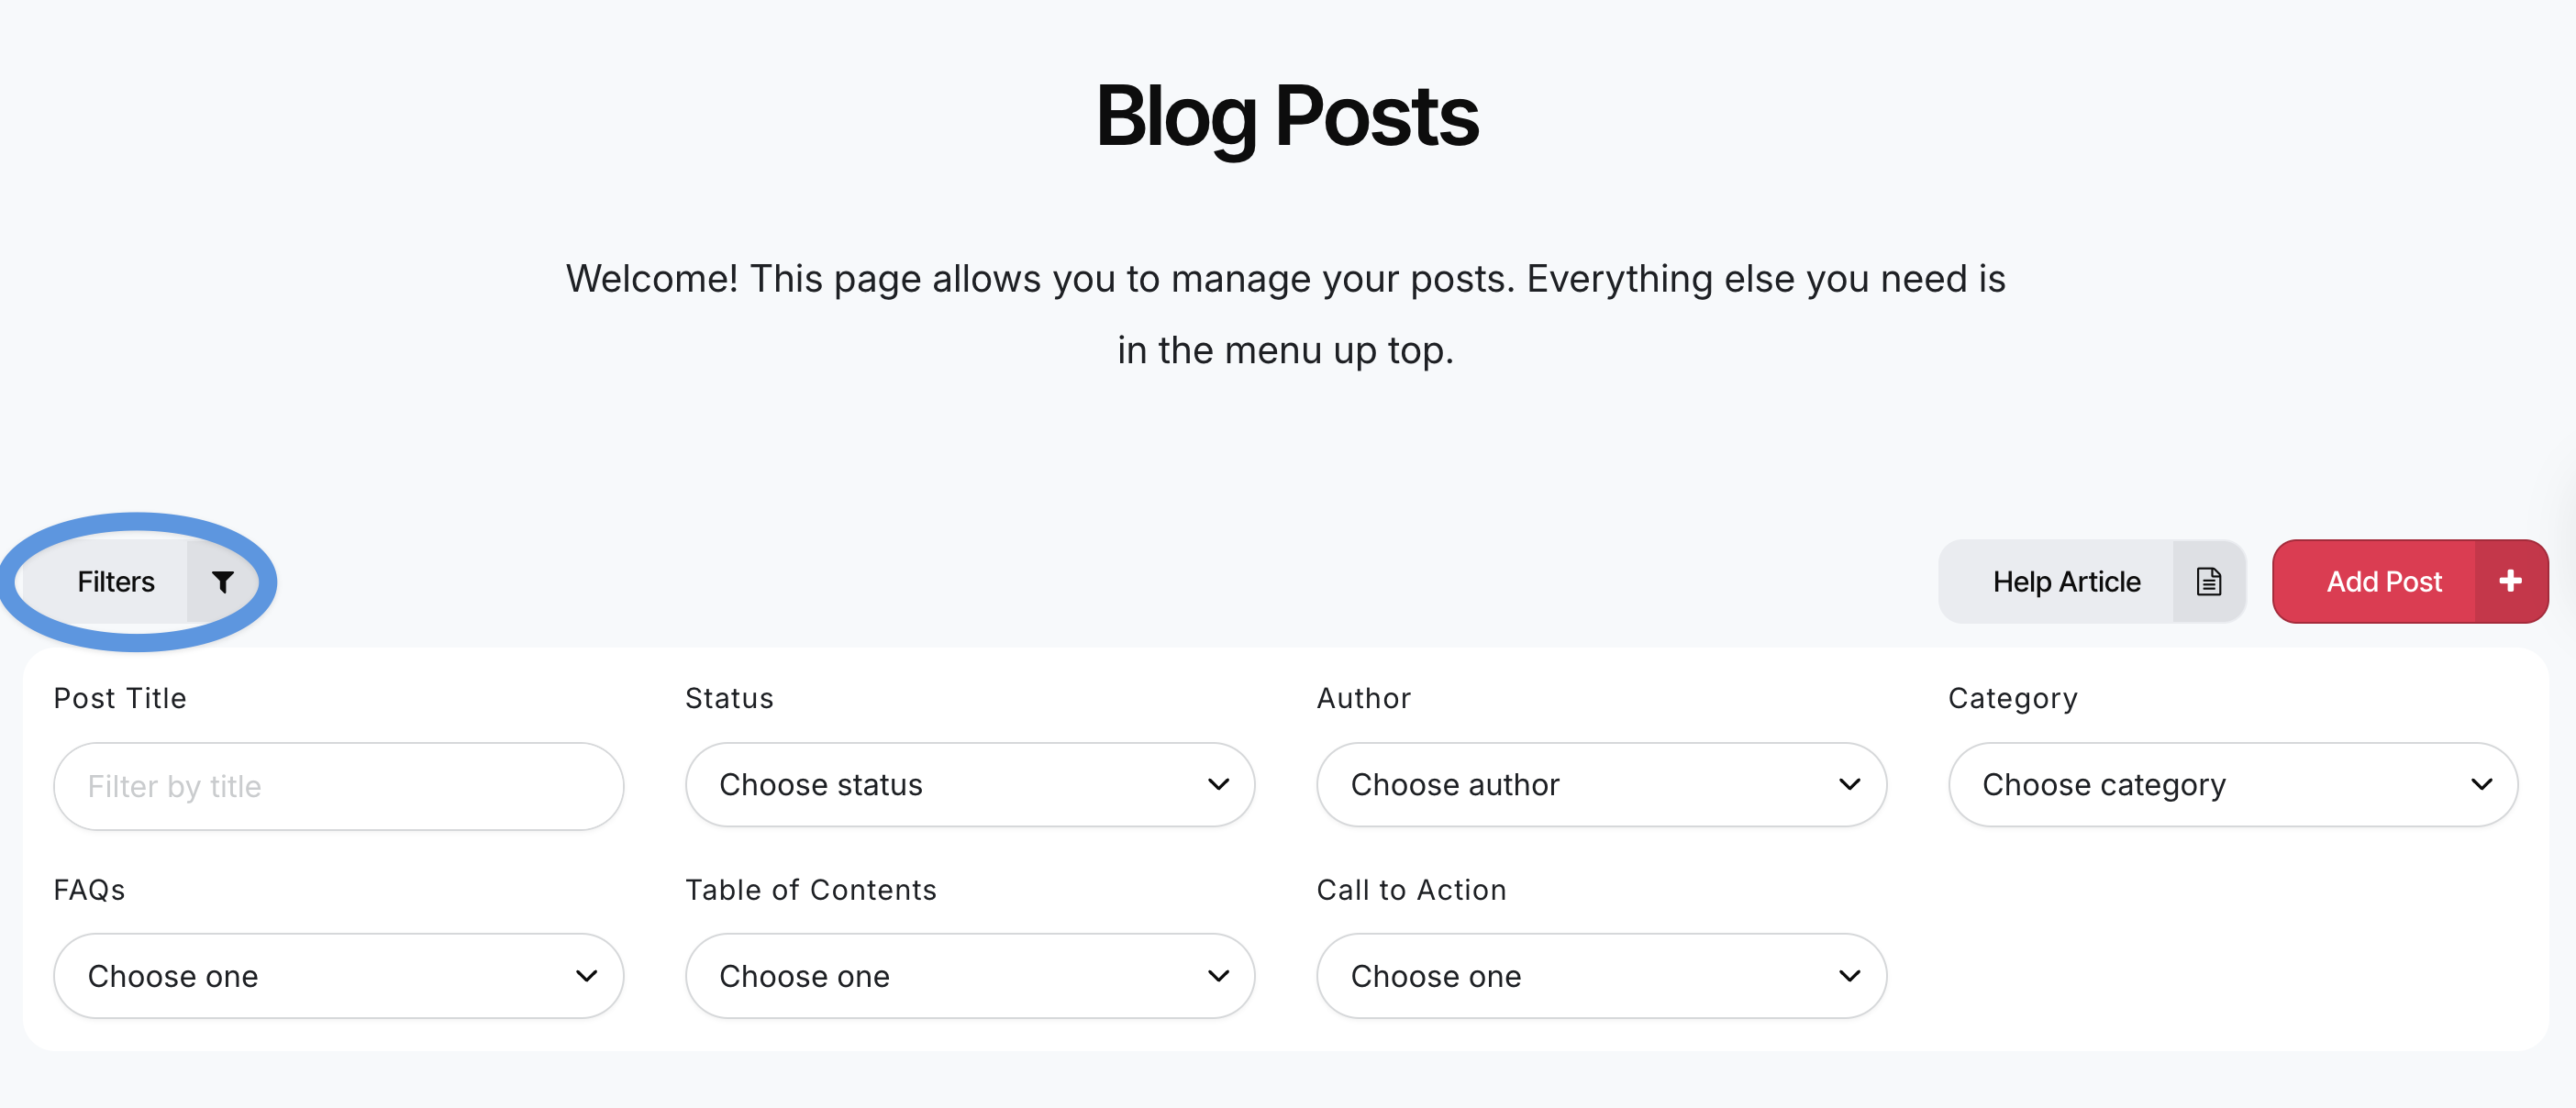This screenshot has height=1108, width=2576.
Task: Focus the Filter by title field
Action: (x=338, y=786)
